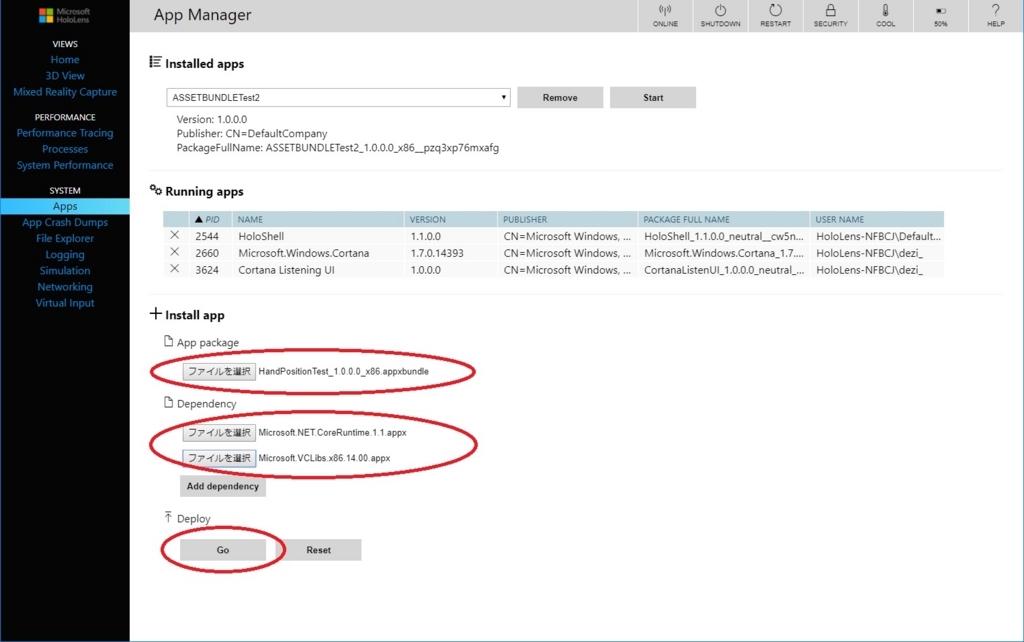Image resolution: width=1024 pixels, height=642 pixels.
Task: Choose file for Microsoft.VCLibs dependency
Action: coord(219,458)
